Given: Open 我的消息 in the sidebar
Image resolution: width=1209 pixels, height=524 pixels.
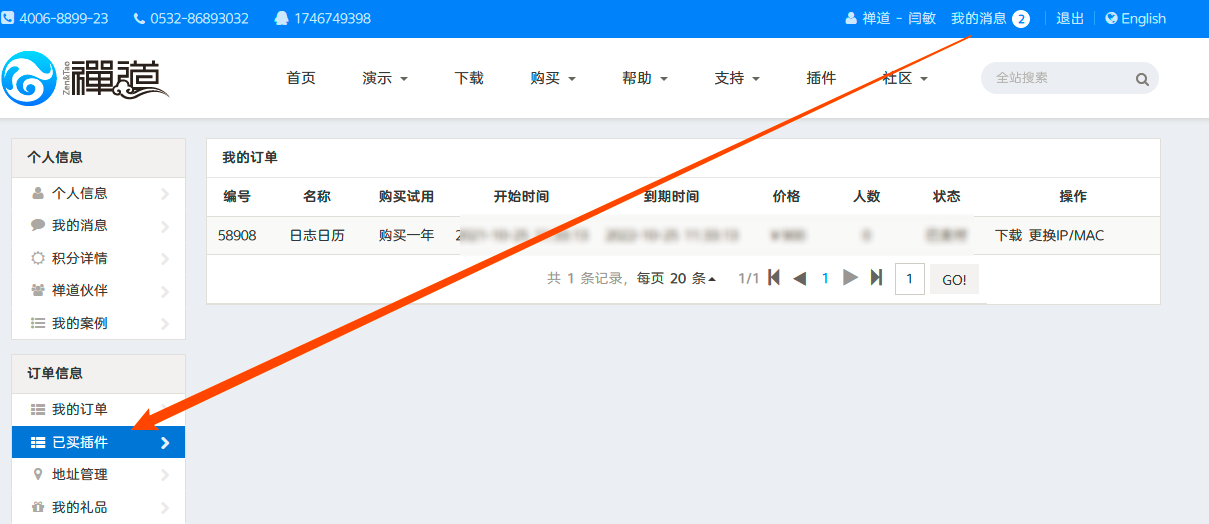Looking at the screenshot, I should [98, 225].
